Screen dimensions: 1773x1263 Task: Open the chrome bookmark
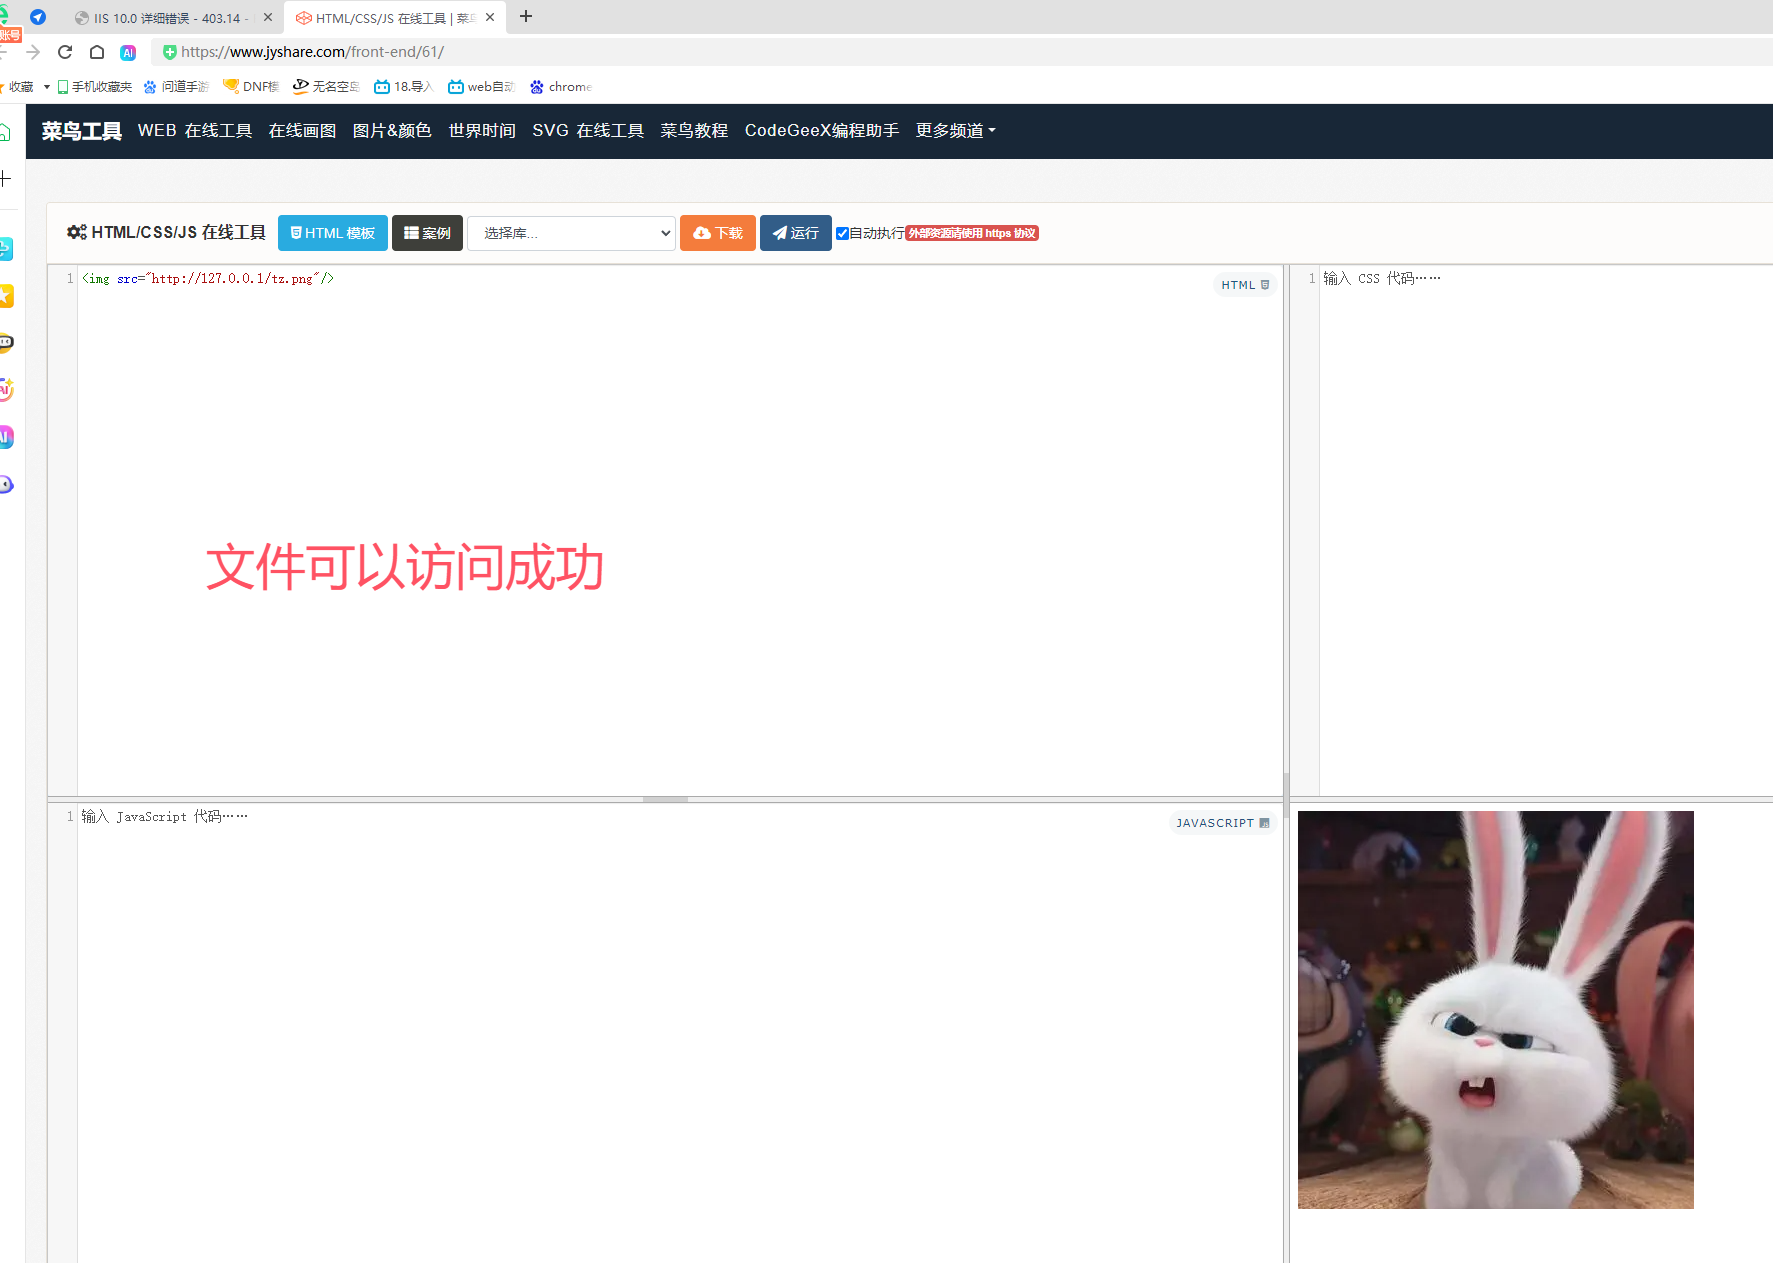pyautogui.click(x=561, y=87)
